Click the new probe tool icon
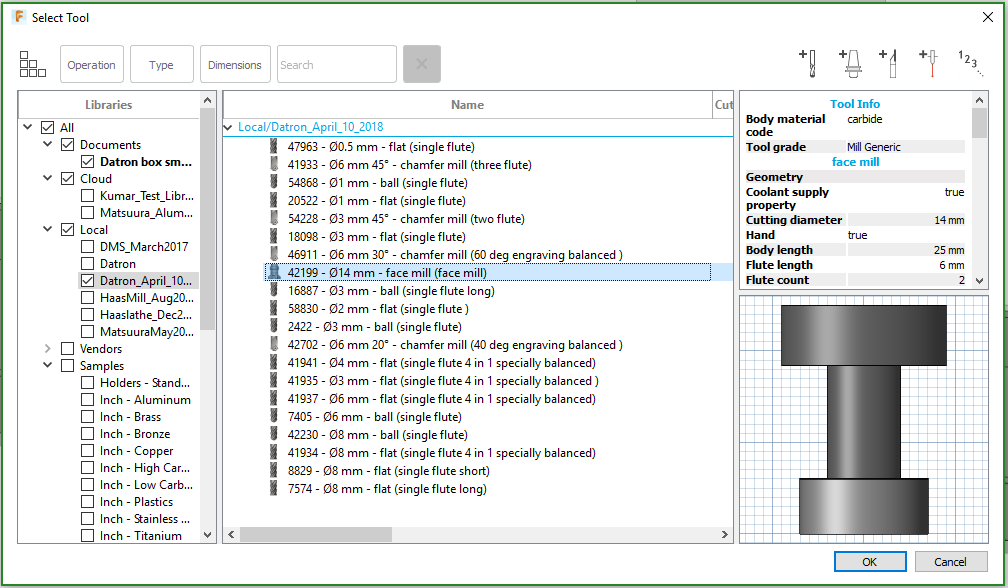The width and height of the screenshot is (1008, 588). point(929,64)
